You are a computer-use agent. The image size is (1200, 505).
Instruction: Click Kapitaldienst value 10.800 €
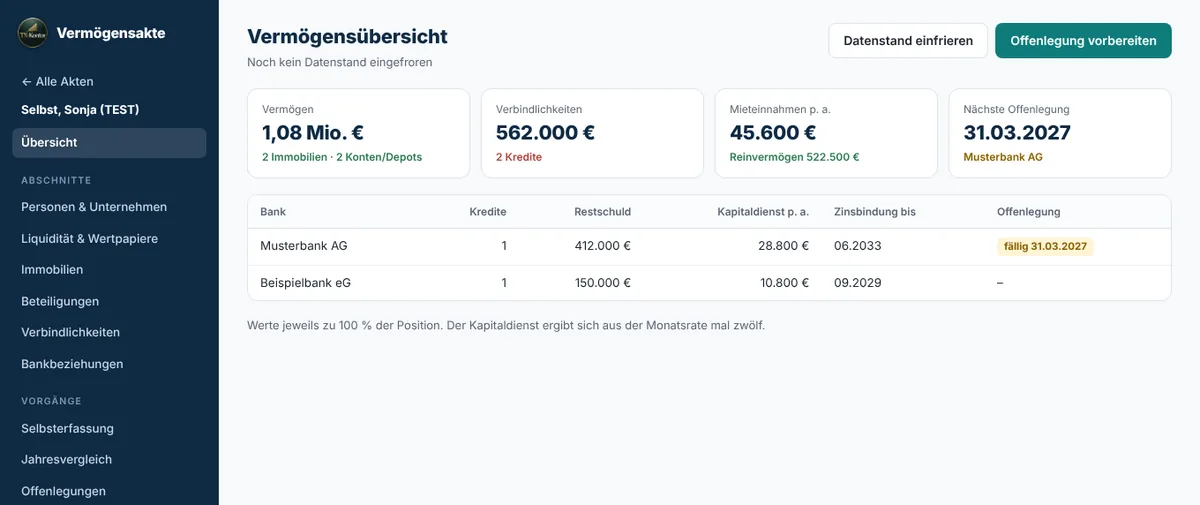[x=784, y=283]
